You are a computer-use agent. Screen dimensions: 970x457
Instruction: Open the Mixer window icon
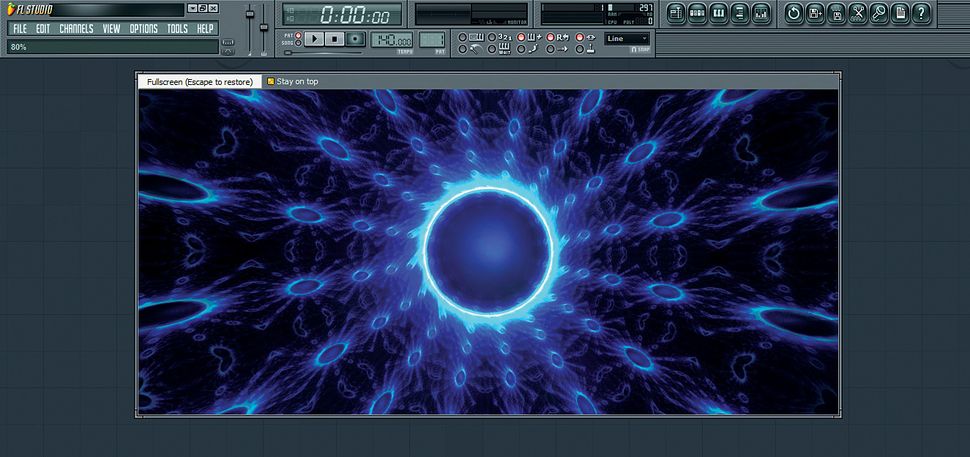coord(761,13)
